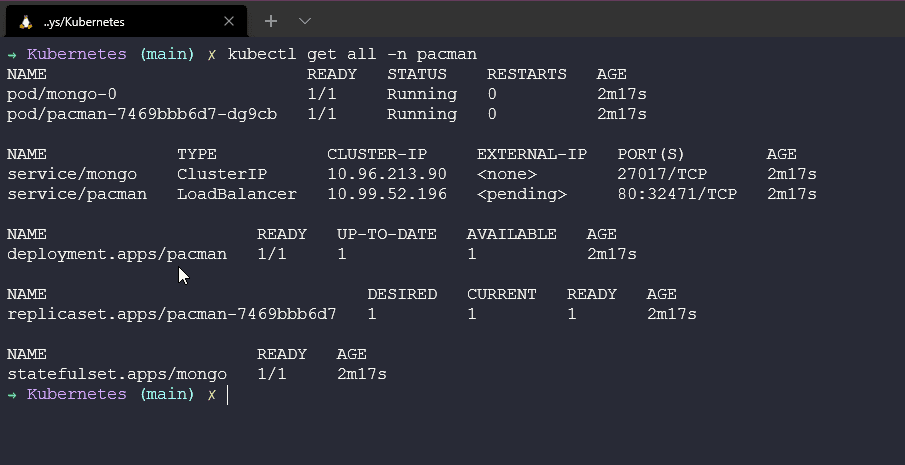
Task: Click the Linux penguin tab icon
Action: (25, 22)
